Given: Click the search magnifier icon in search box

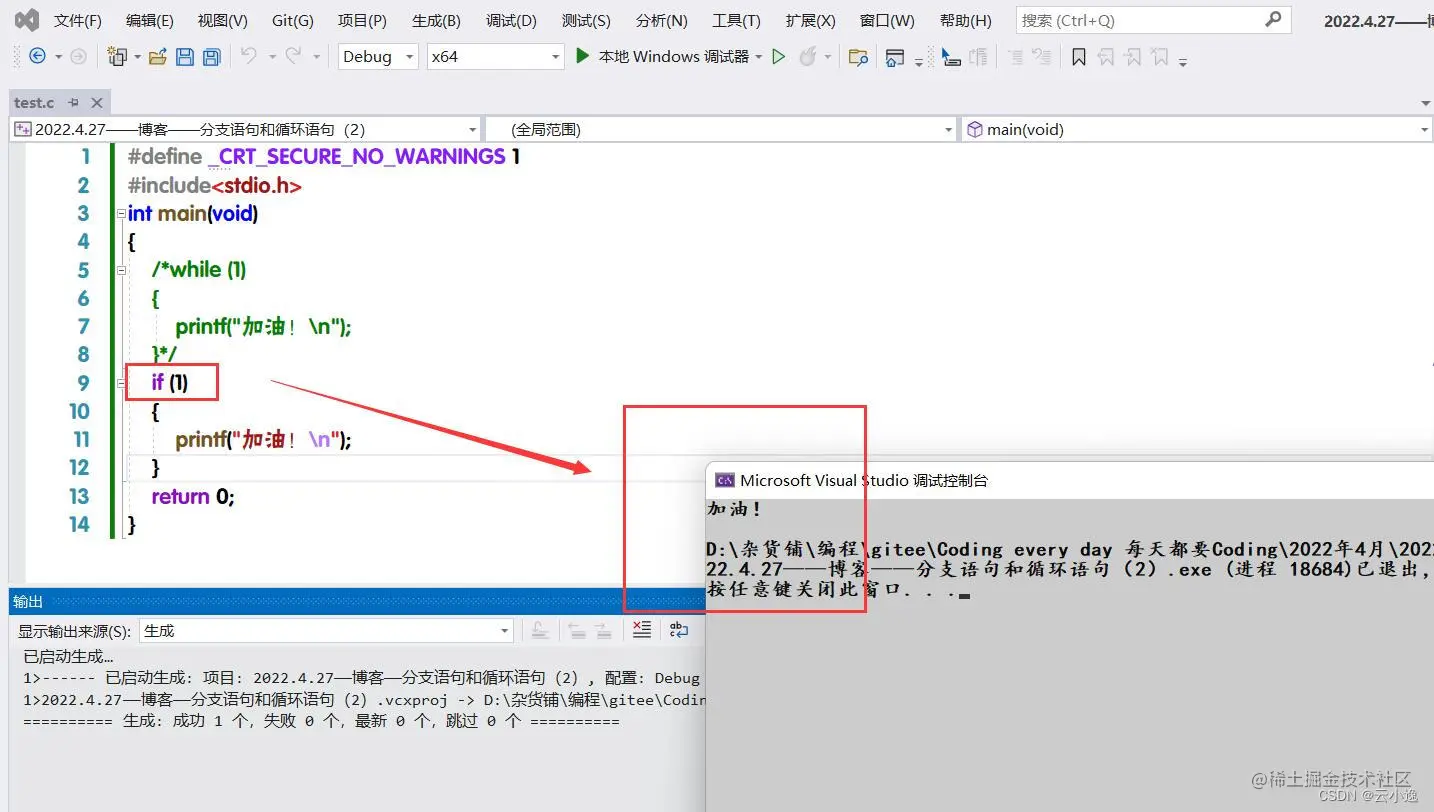Looking at the screenshot, I should click(x=1272, y=19).
